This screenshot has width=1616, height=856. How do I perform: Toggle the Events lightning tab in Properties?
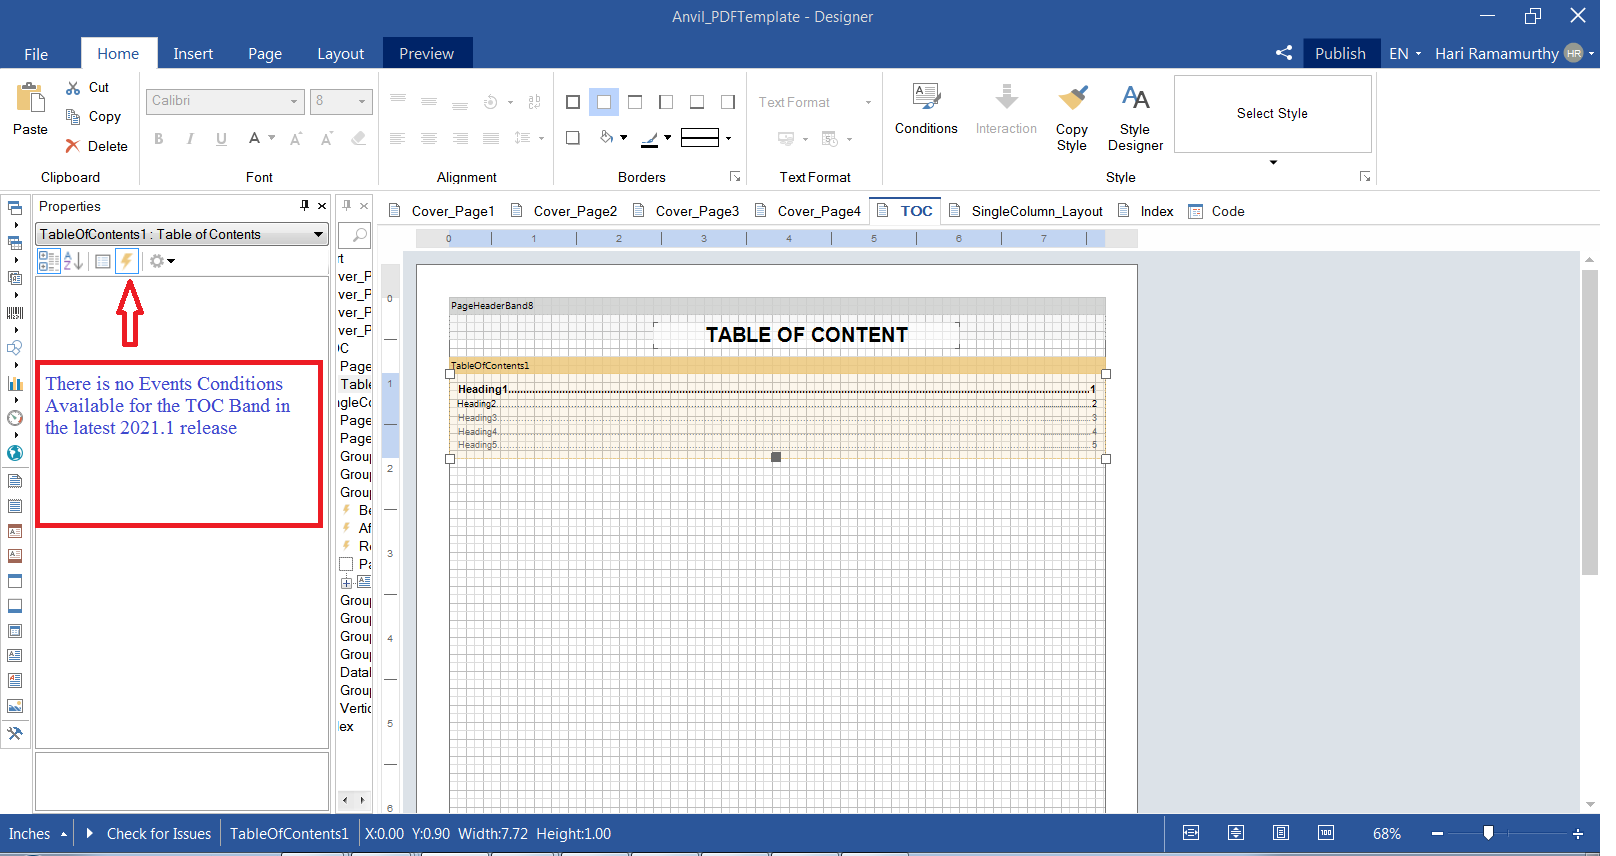click(x=127, y=261)
